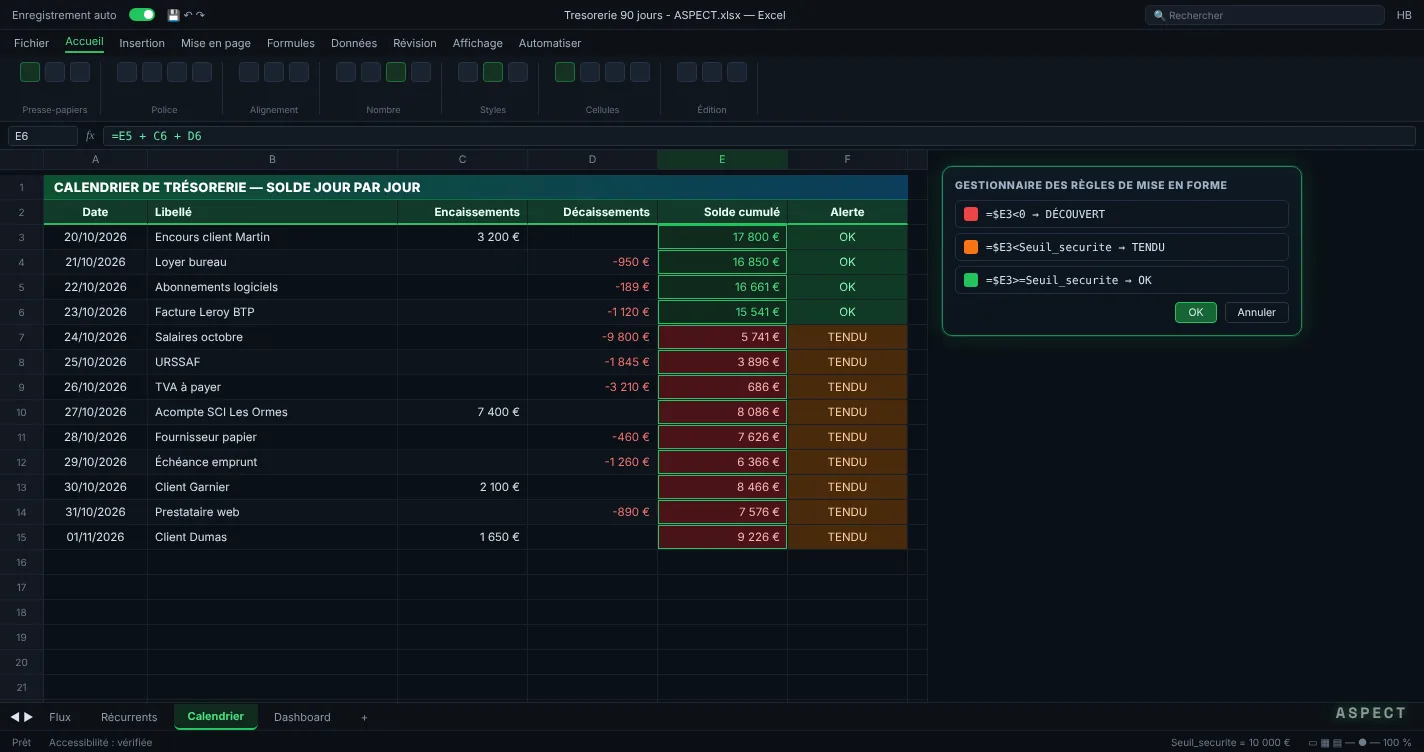
Task: Click into the formula bar with =E5 + C6 + D6
Action: 759,136
